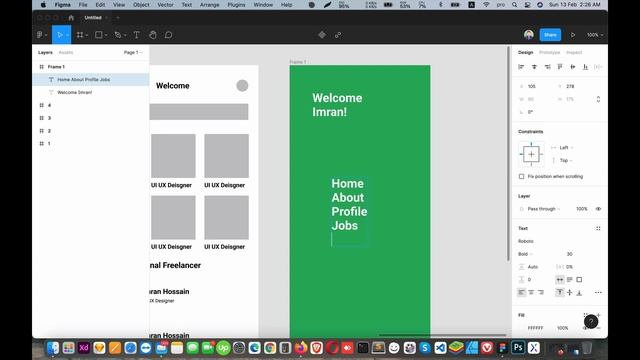The image size is (640, 360).
Task: Click the Create component icon
Action: click(x=322, y=35)
